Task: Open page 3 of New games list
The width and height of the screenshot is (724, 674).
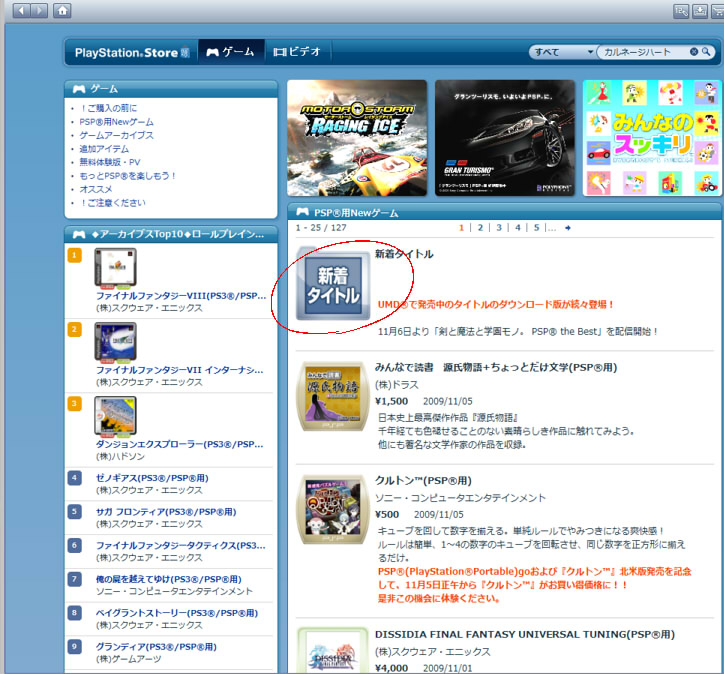Action: [x=499, y=228]
